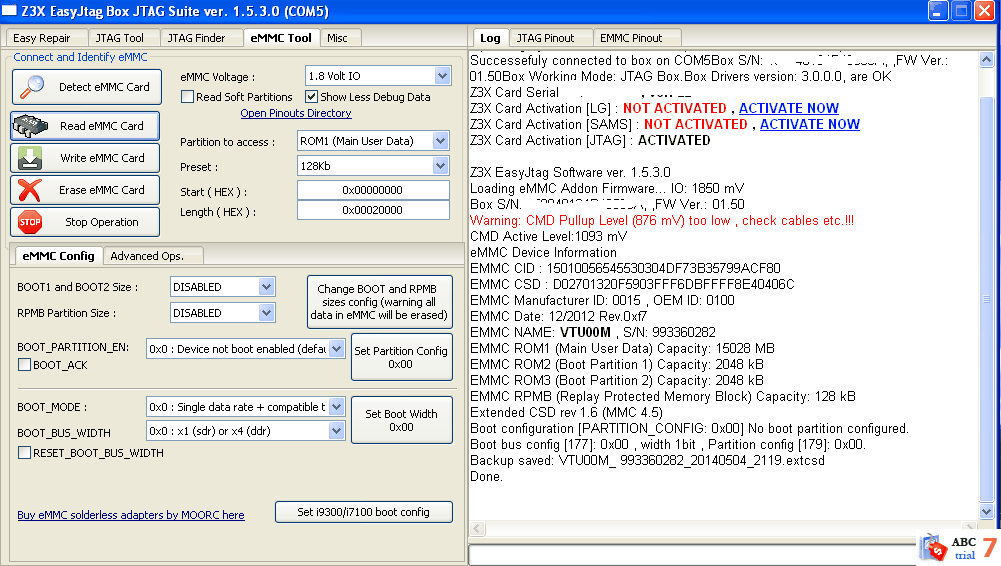The width and height of the screenshot is (1001, 566).
Task: Click the Start (HEX) input field
Action: (x=373, y=190)
